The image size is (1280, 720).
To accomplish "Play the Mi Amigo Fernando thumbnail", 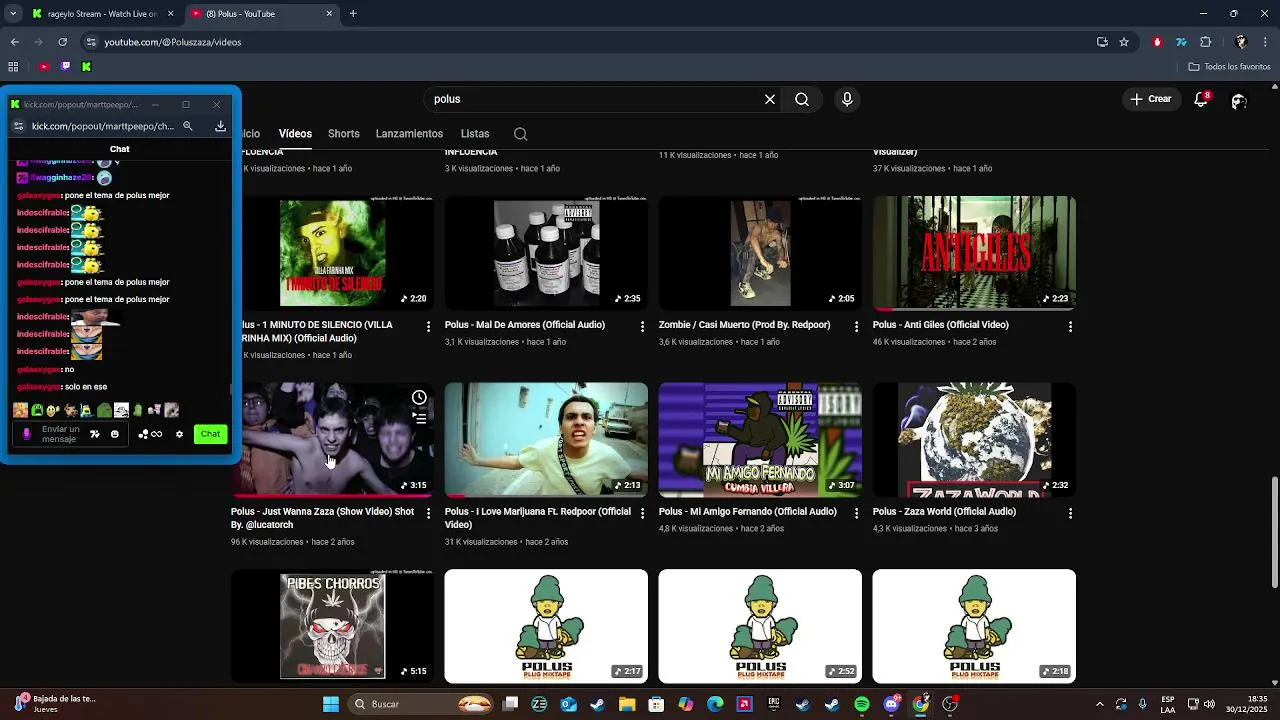I will pyautogui.click(x=760, y=440).
